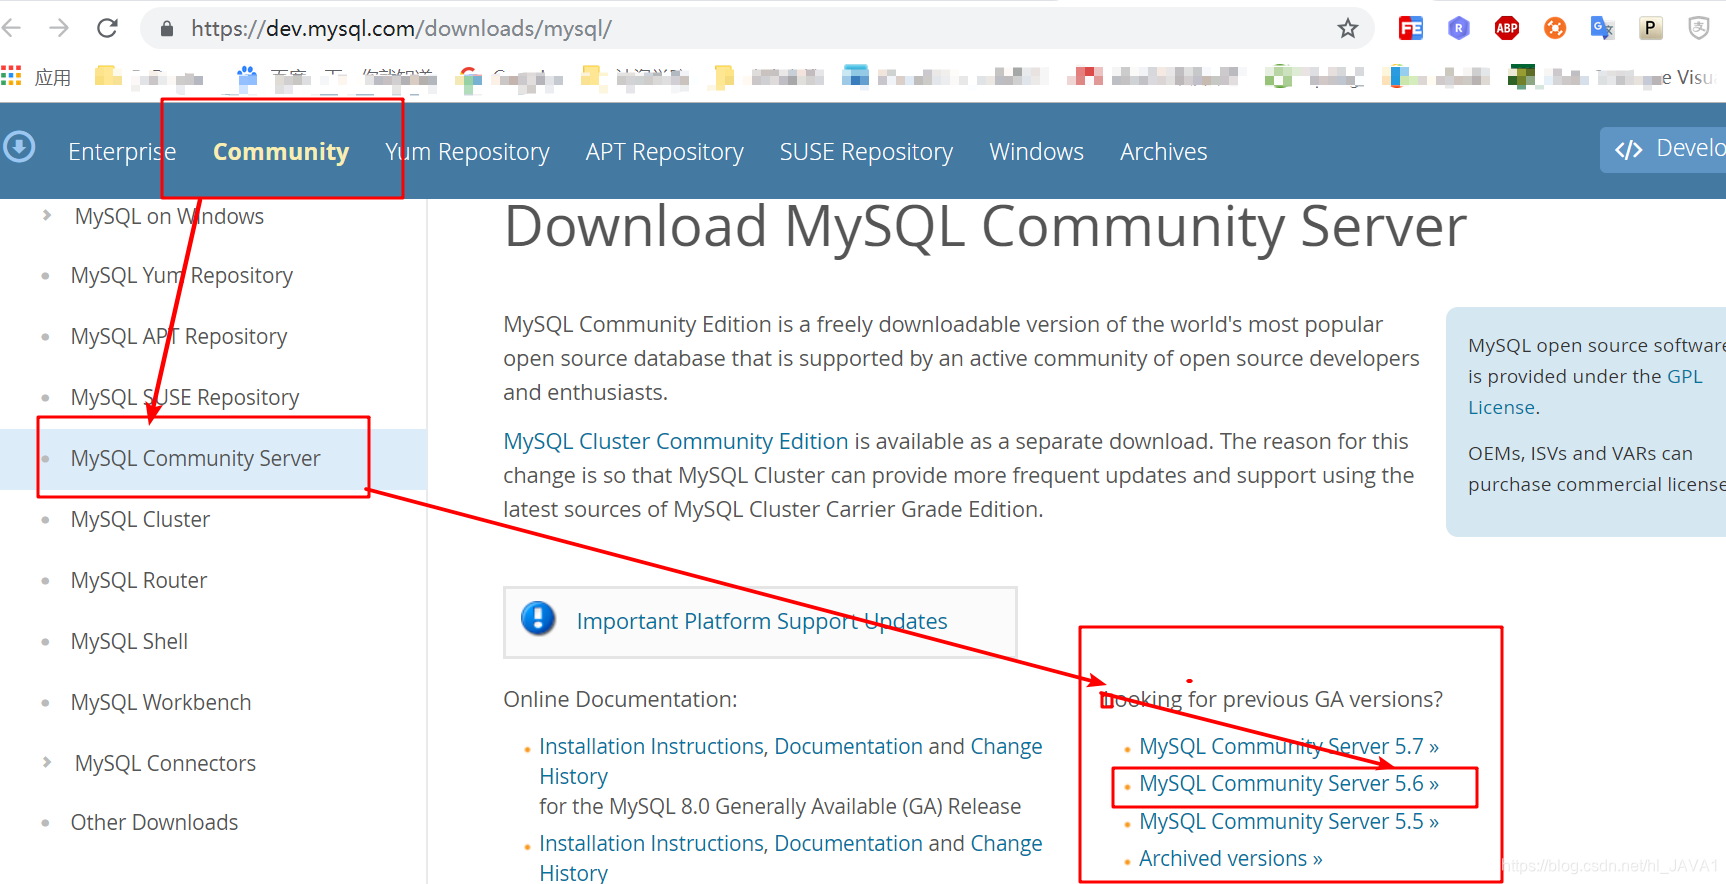1726x884 pixels.
Task: Open the apps grid in bookmarks bar
Action: point(11,75)
